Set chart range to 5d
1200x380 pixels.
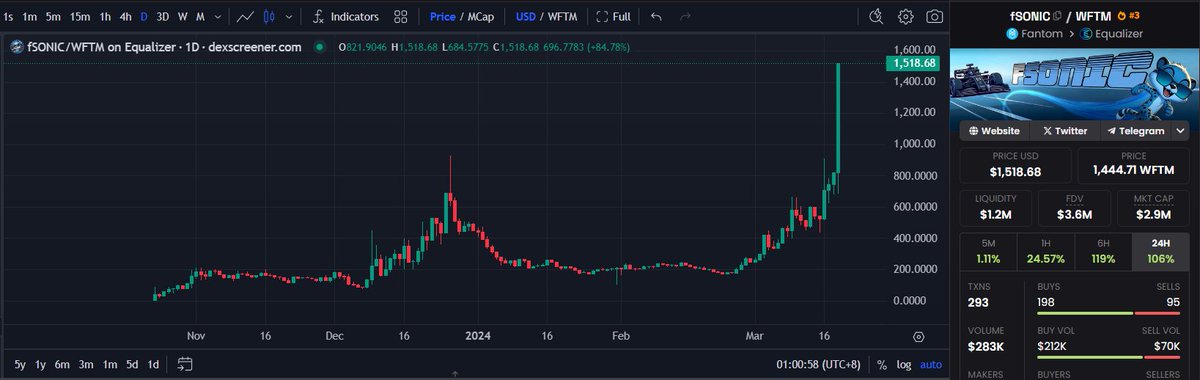[132, 364]
